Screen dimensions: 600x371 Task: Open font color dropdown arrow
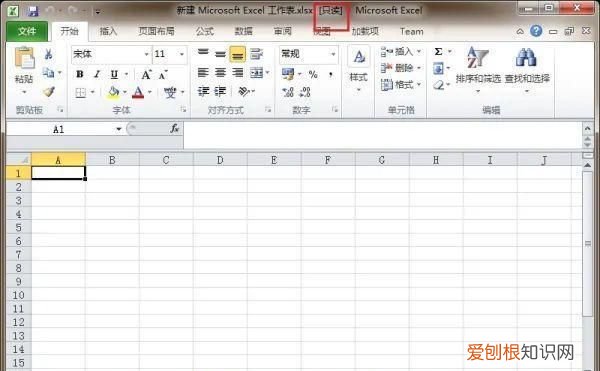pyautogui.click(x=150, y=92)
